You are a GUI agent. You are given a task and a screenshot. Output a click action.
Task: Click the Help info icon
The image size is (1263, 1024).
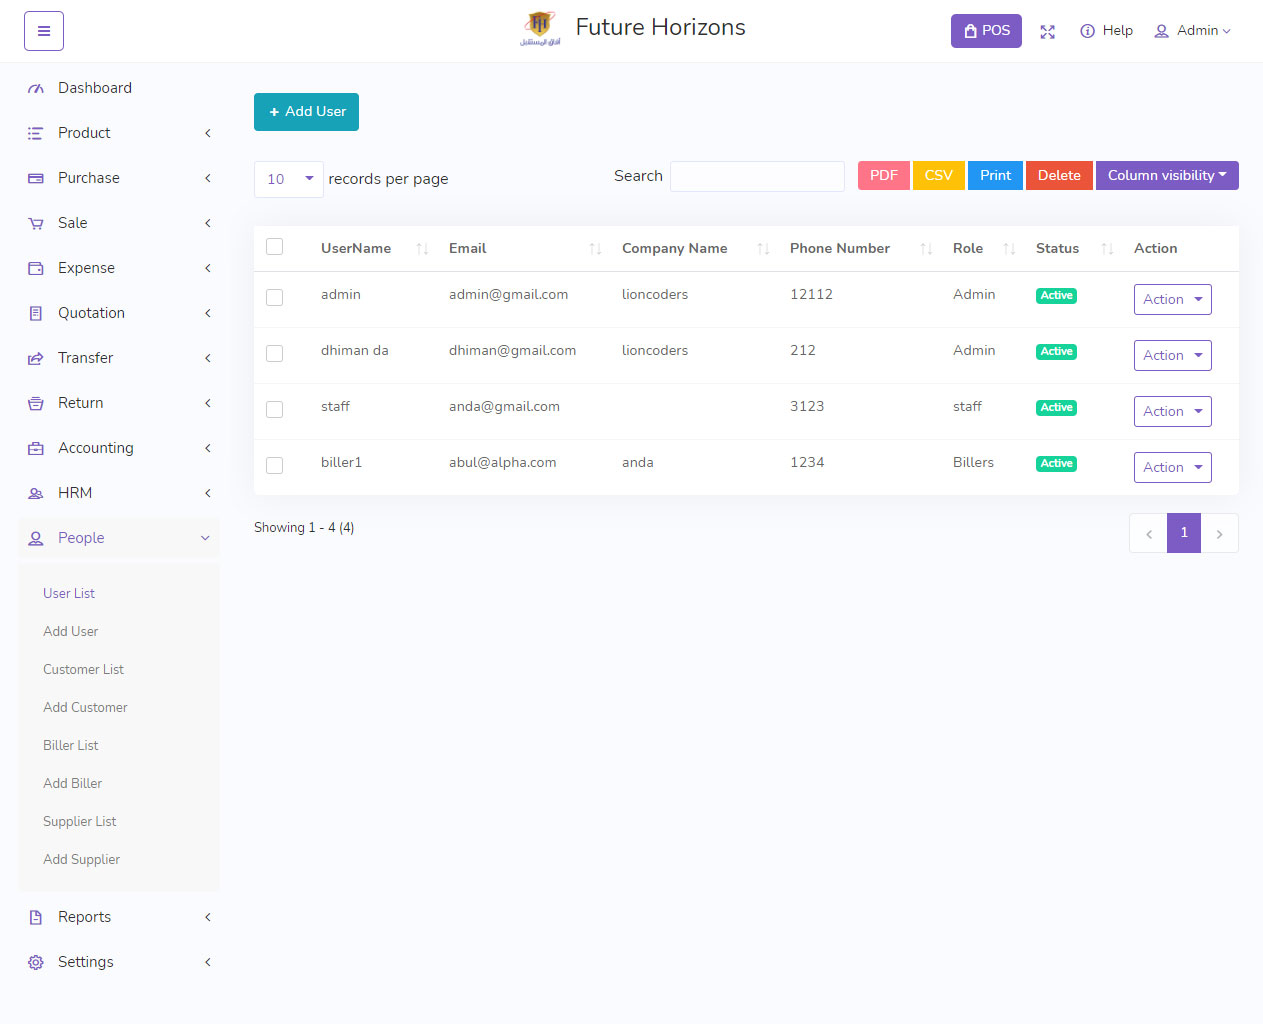[1087, 31]
